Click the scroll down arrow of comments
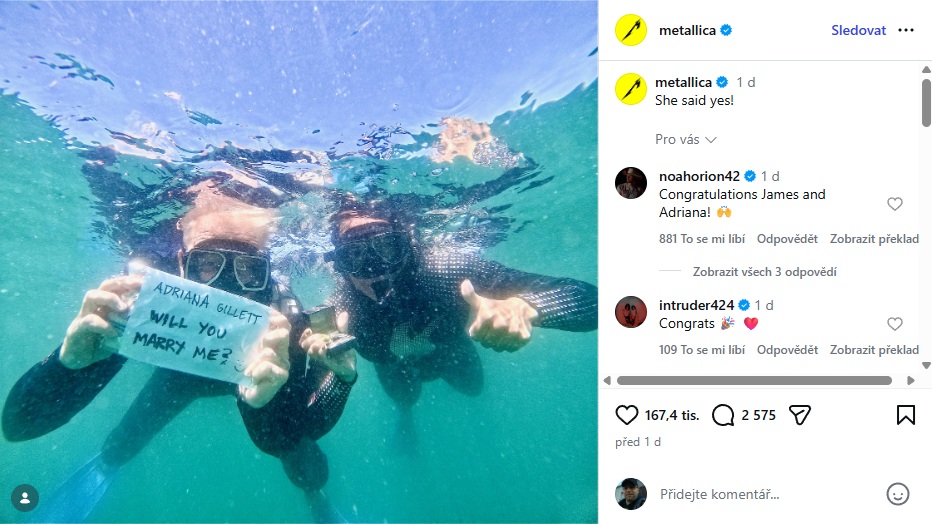Image resolution: width=932 pixels, height=524 pixels. point(926,365)
